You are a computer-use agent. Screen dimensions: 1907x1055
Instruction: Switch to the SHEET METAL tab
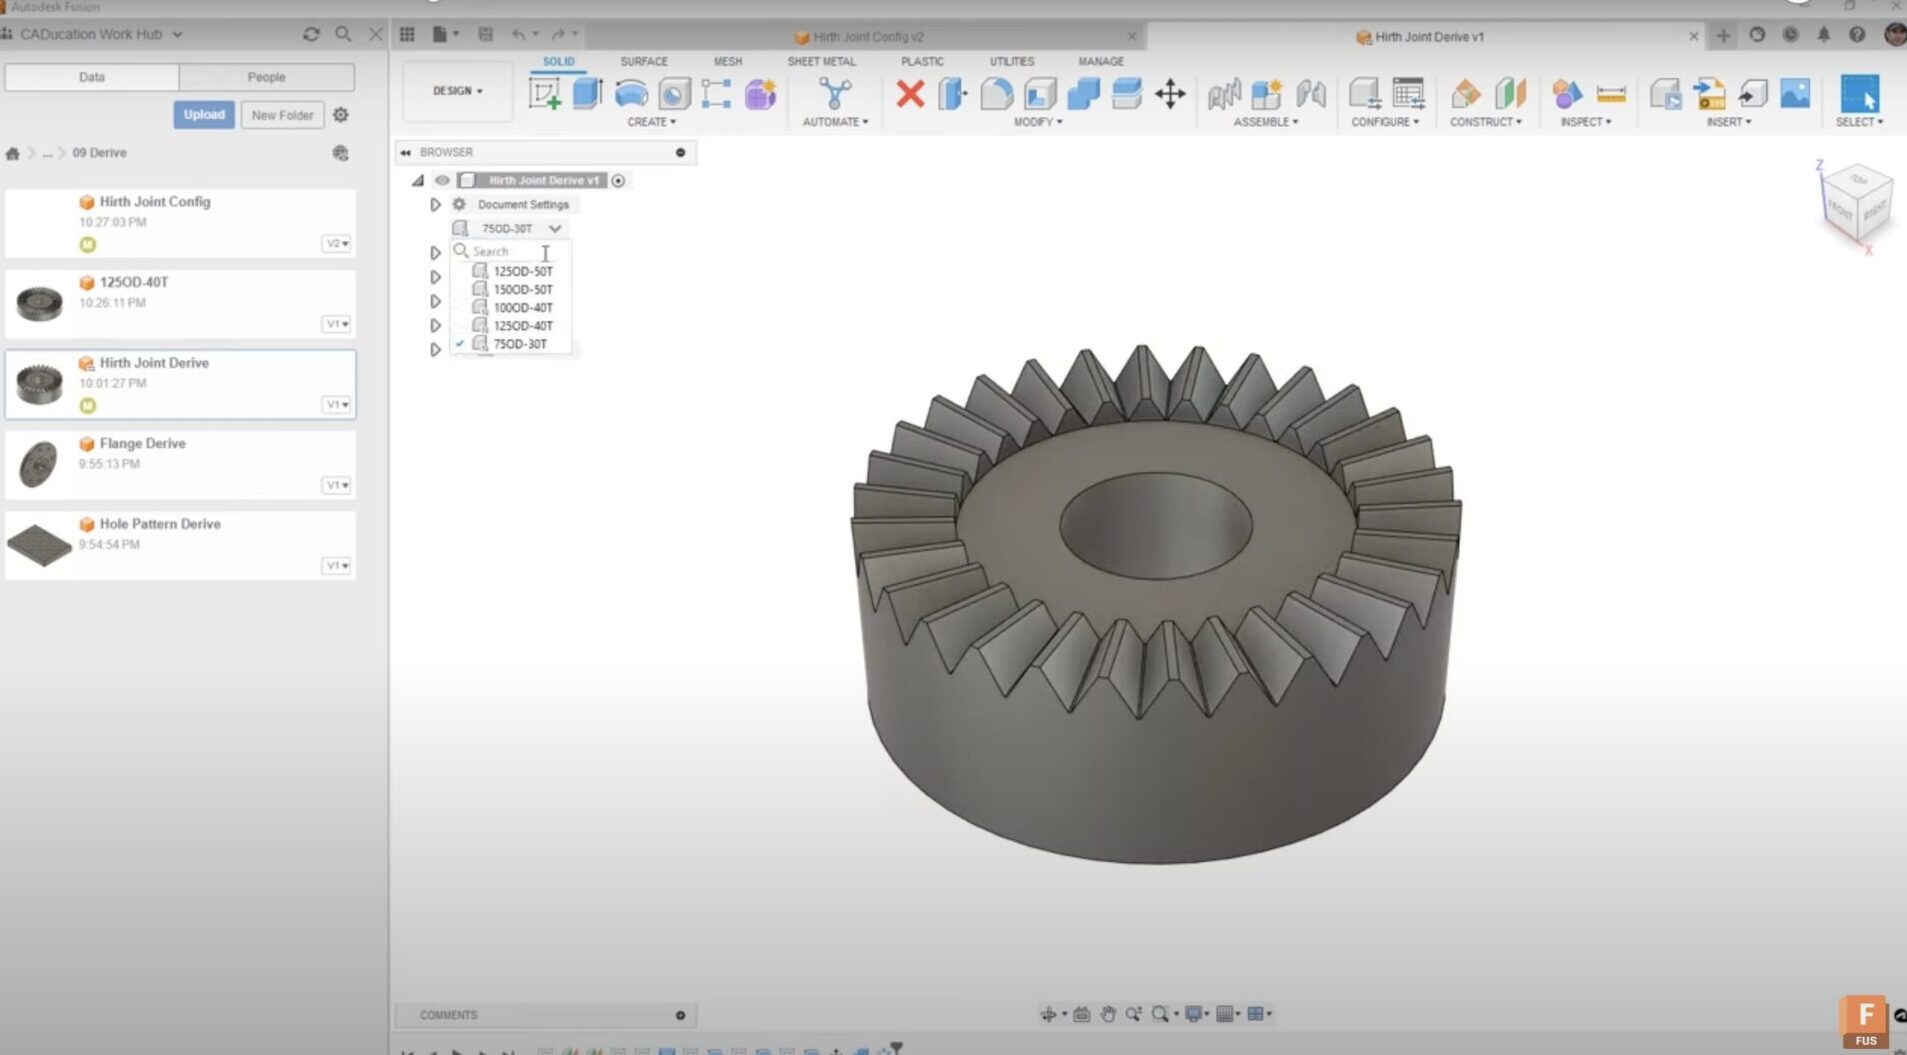(x=821, y=62)
